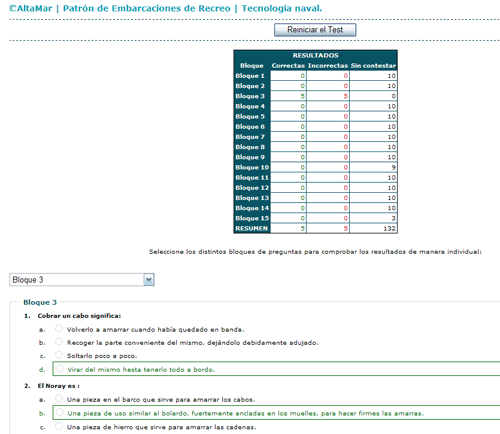Click the 'Bloque 10' row label in results
The width and height of the screenshot is (500, 434).
point(252,167)
